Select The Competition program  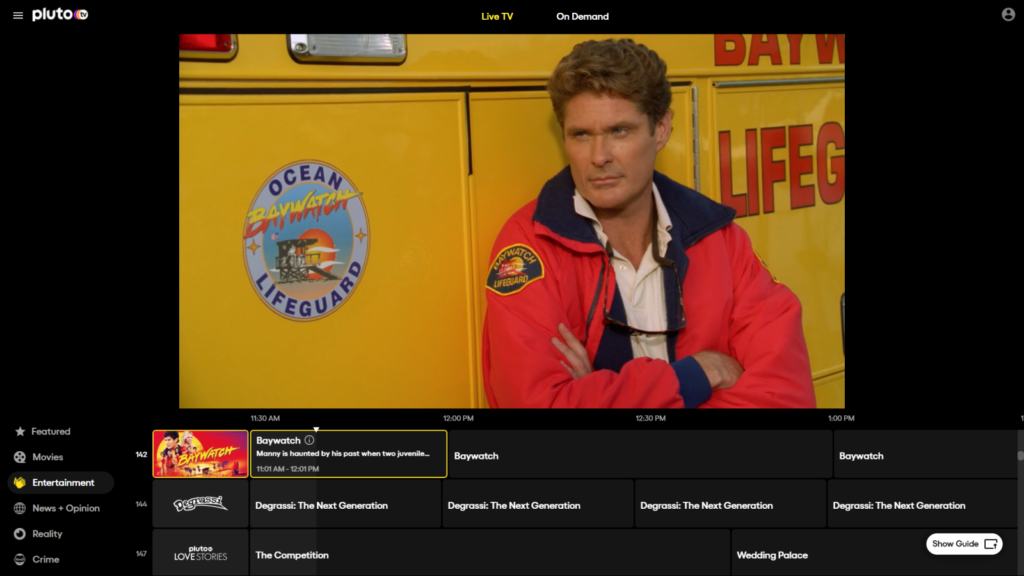pyautogui.click(x=490, y=553)
